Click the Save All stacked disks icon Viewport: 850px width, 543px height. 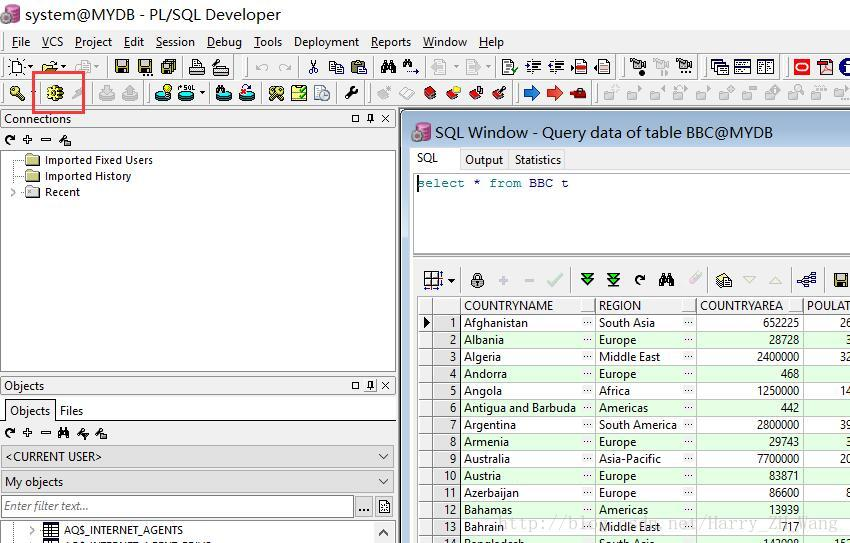click(169, 67)
